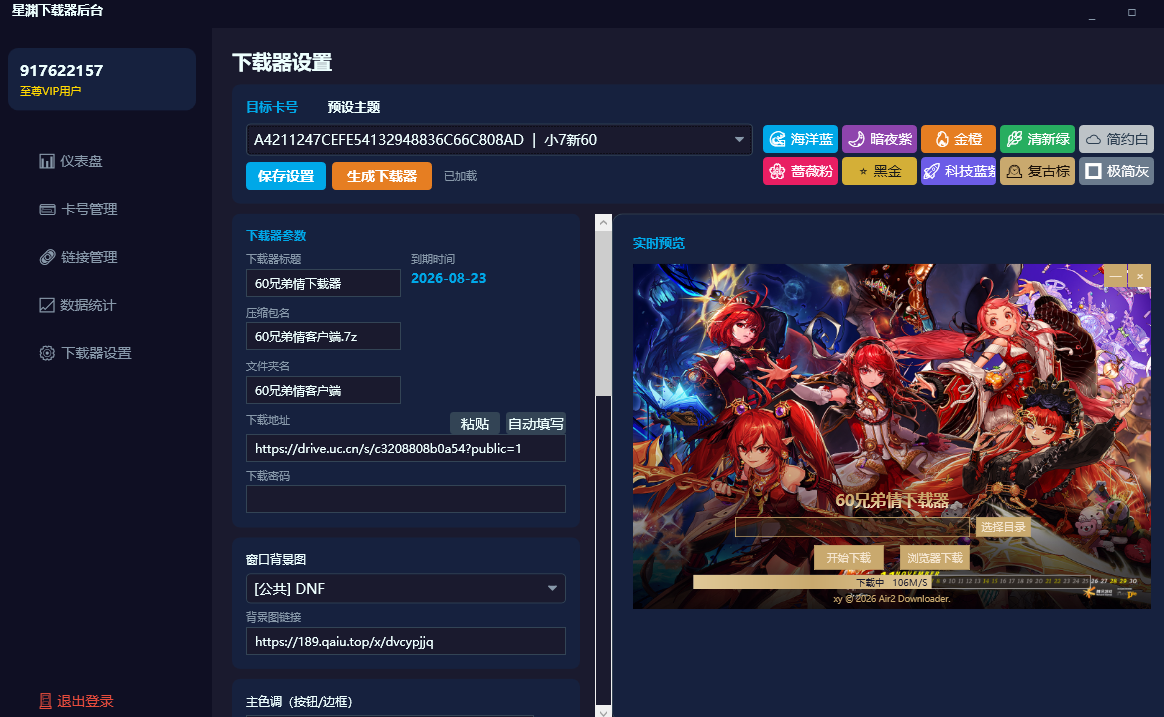Apply the 清新绿 fresh green theme
Viewport: 1164px width, 717px height.
tap(1037, 140)
